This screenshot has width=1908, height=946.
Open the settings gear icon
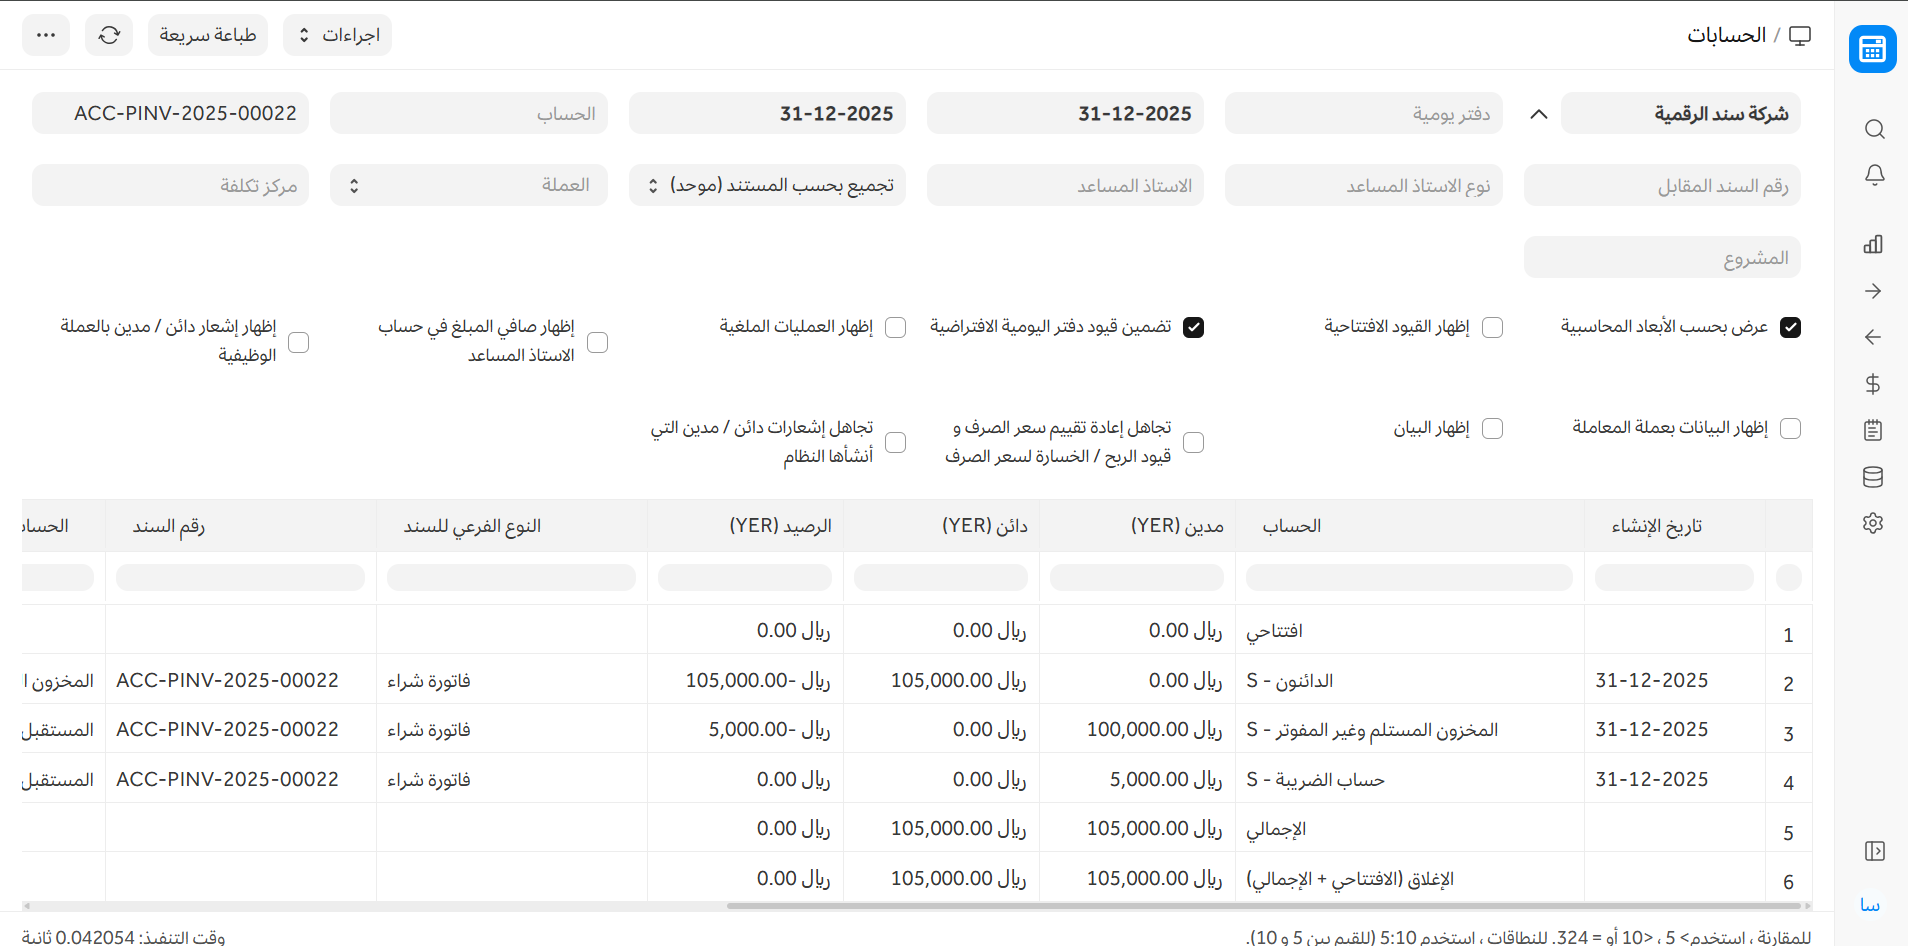tap(1873, 523)
